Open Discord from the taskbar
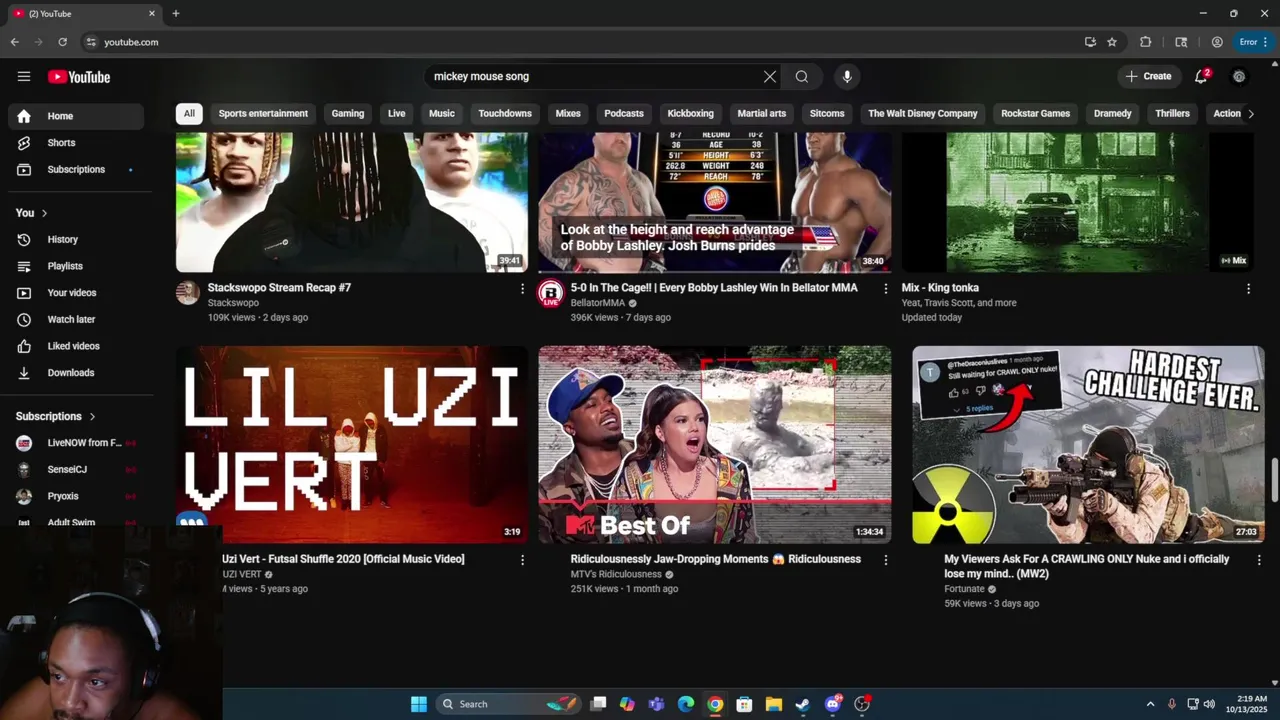Viewport: 1280px width, 720px height. tap(832, 704)
